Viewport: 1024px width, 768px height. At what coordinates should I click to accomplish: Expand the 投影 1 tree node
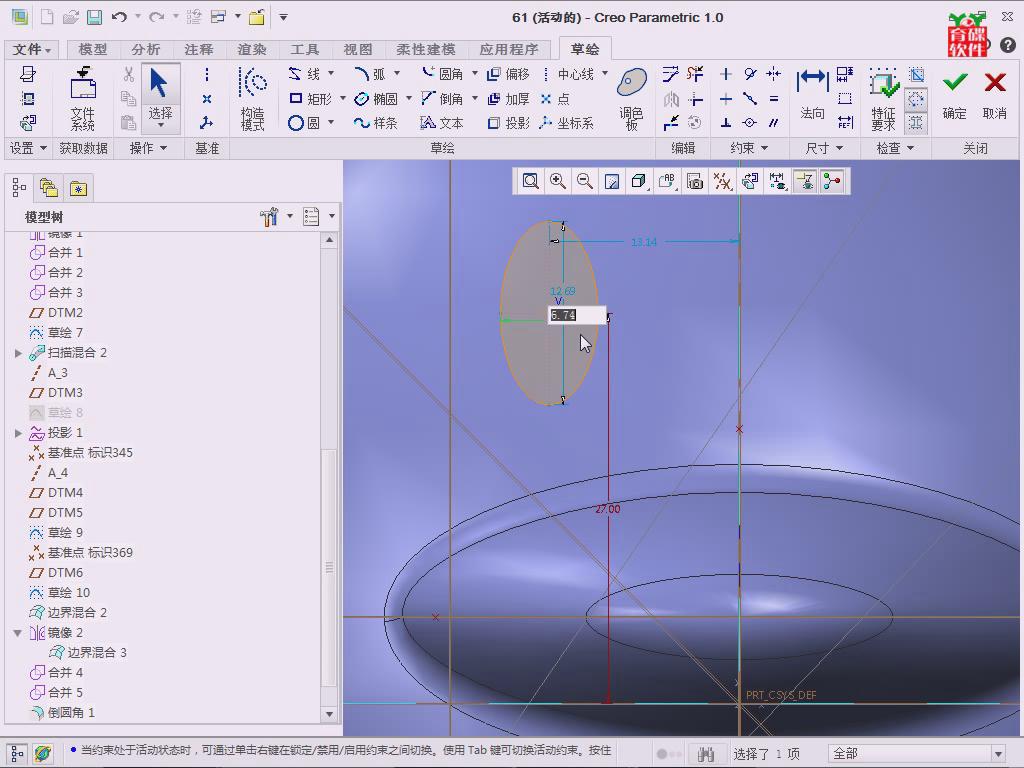(x=18, y=433)
